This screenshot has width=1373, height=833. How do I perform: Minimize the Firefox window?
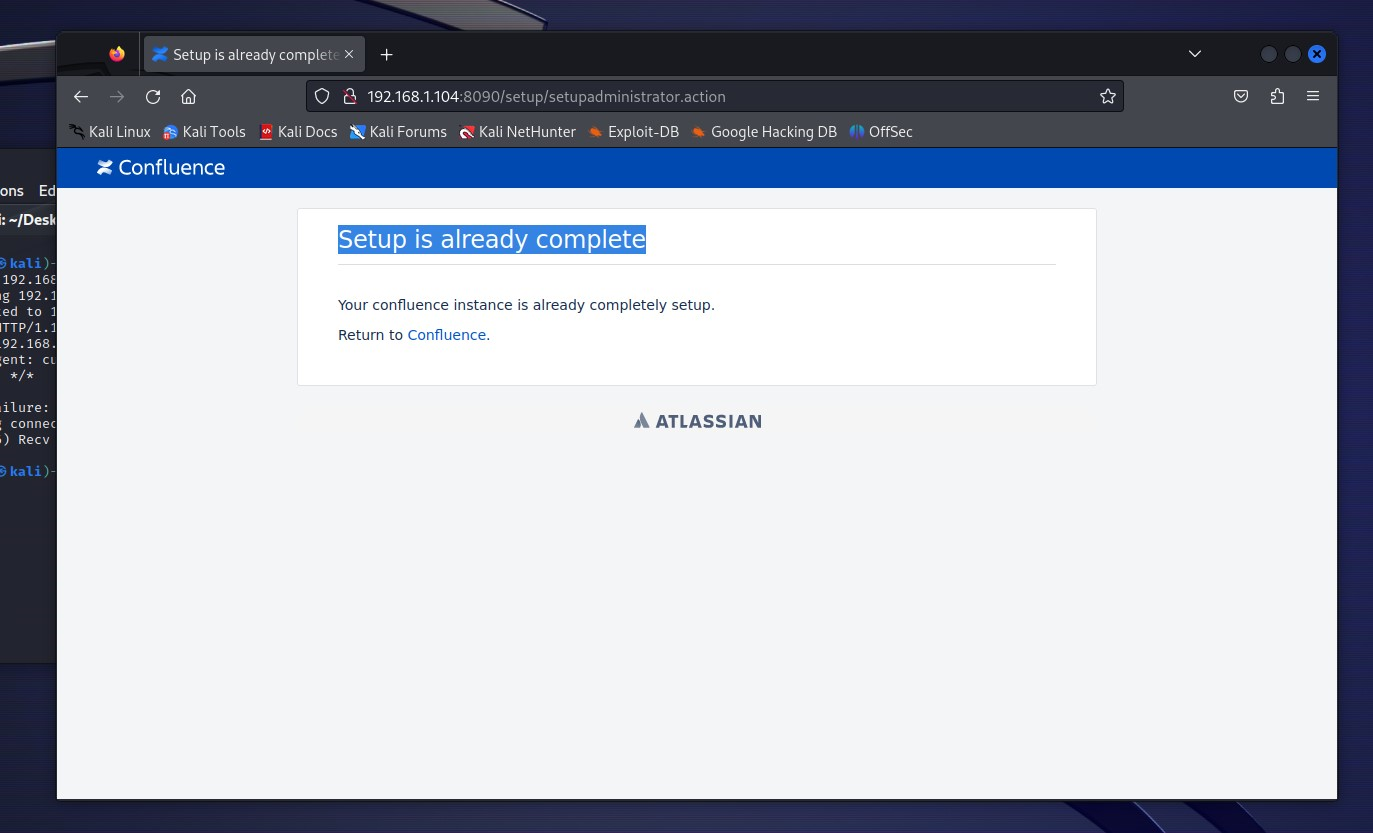coord(1269,54)
